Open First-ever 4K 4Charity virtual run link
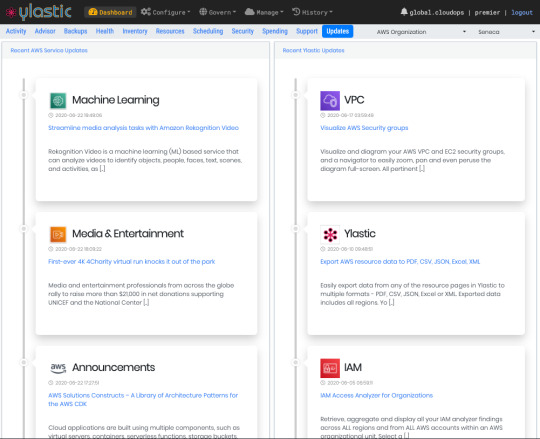The image size is (540, 439). pyautogui.click(x=132, y=262)
